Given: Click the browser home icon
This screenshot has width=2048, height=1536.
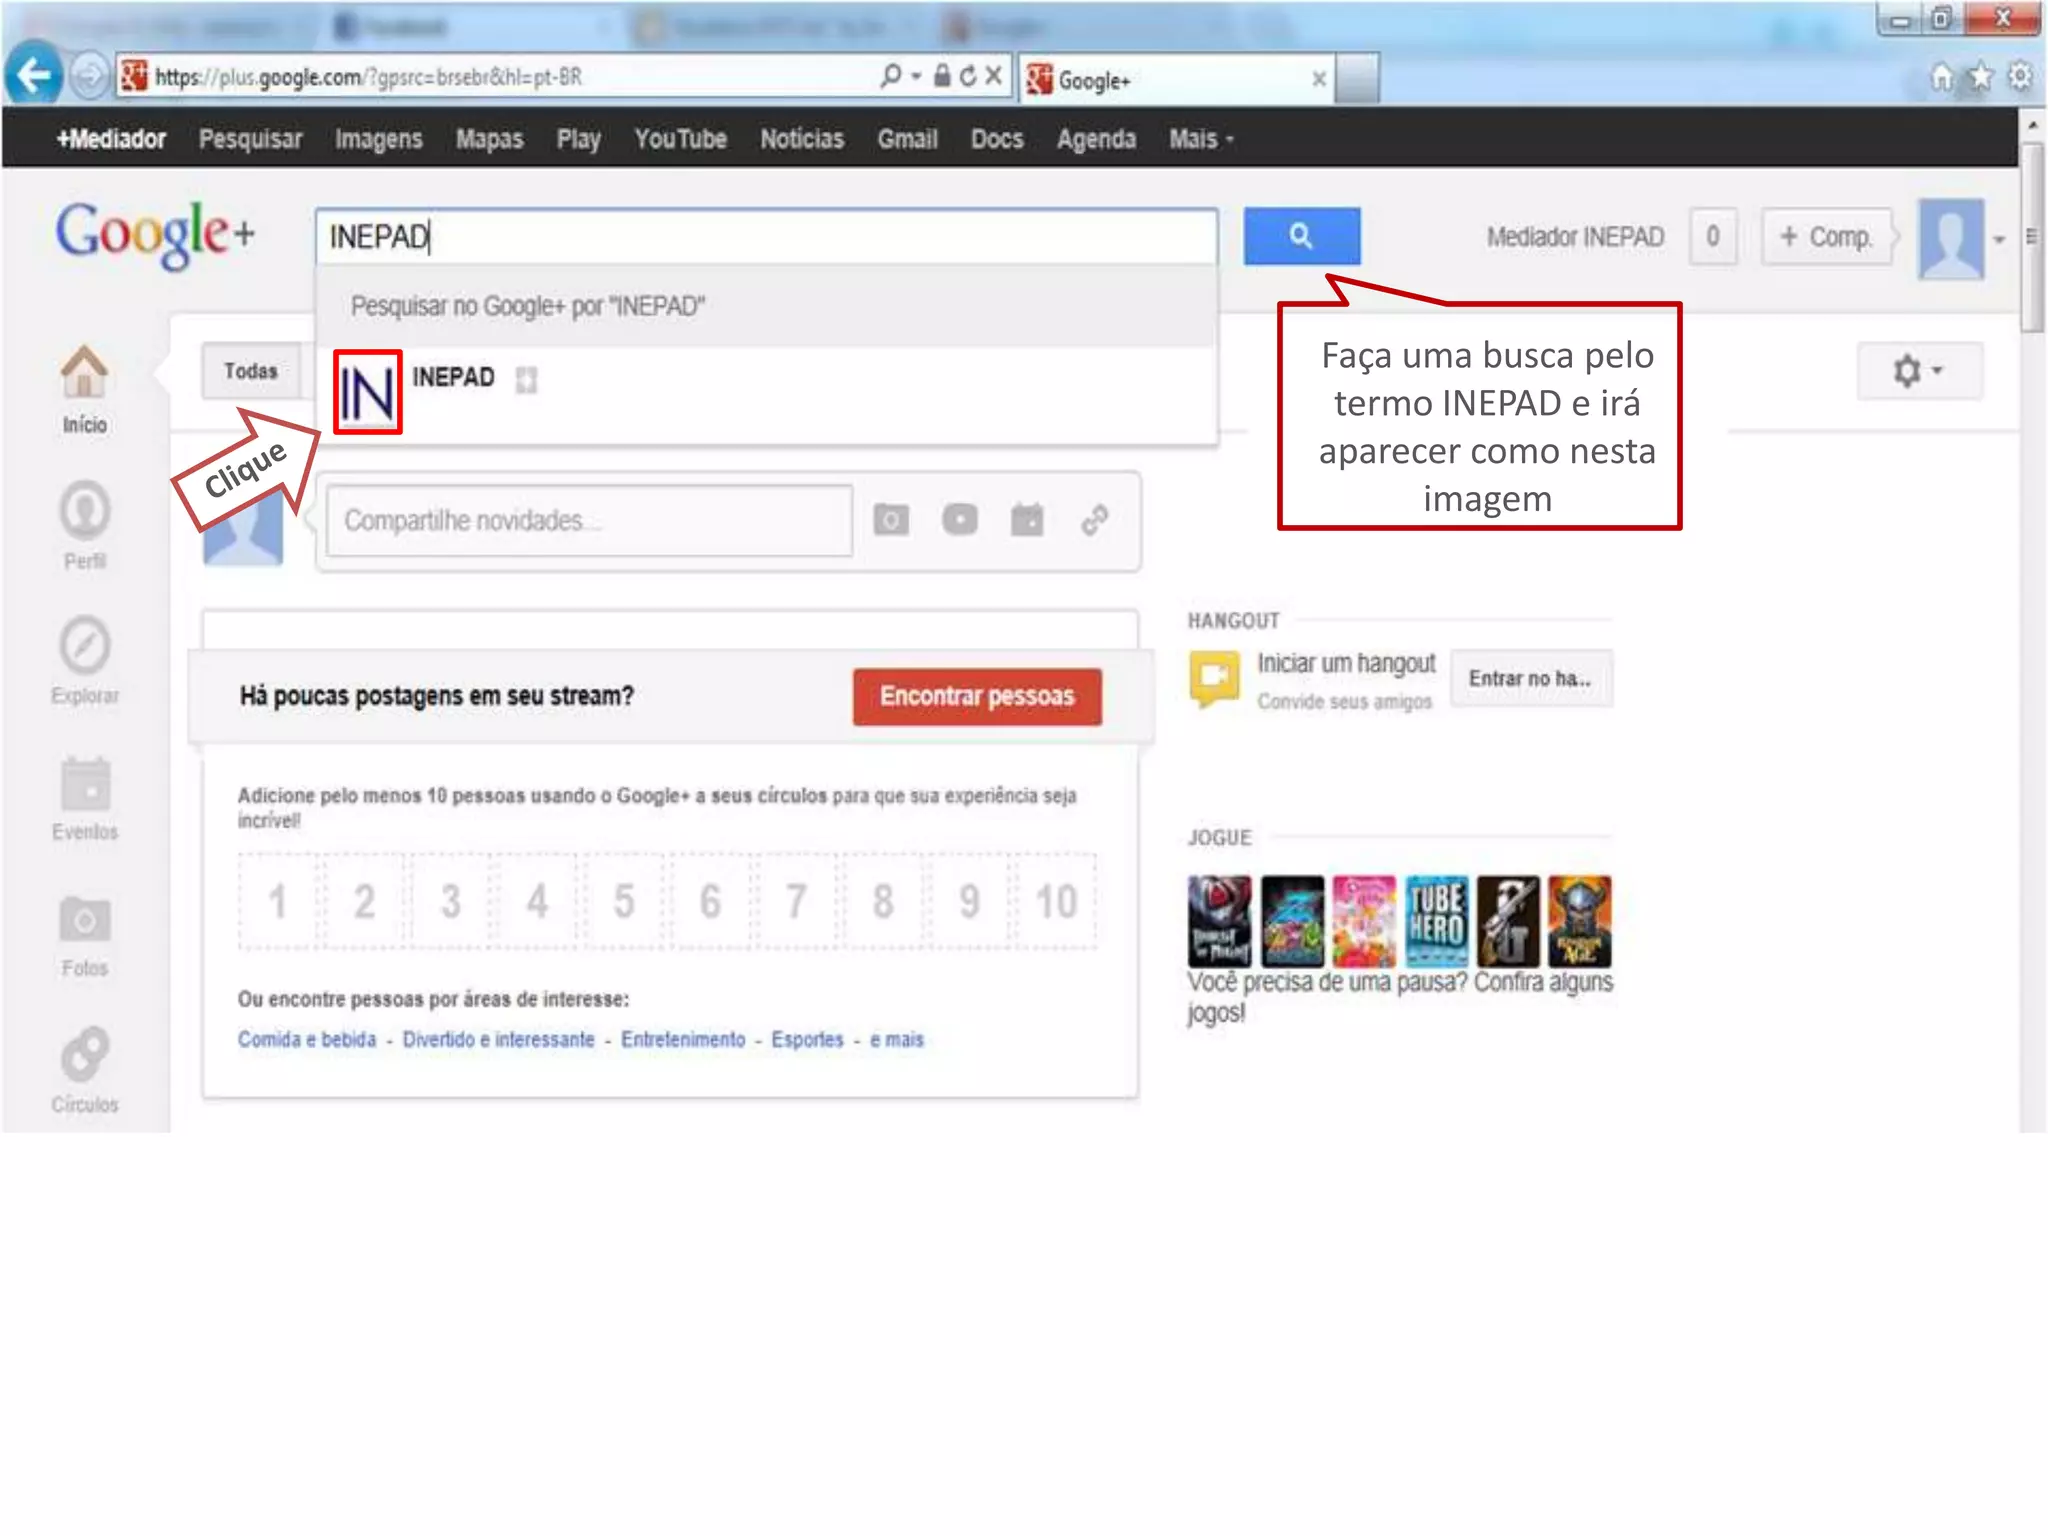Looking at the screenshot, I should 1941,77.
